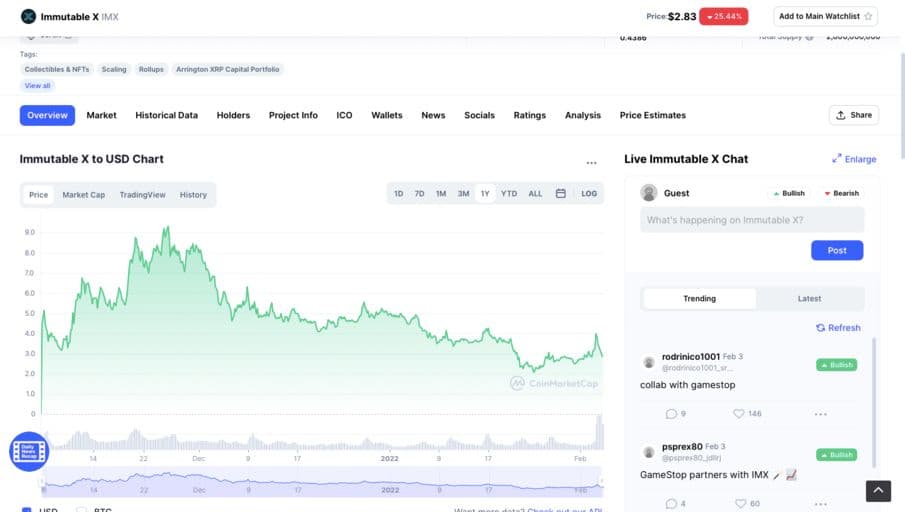
Task: Open more options on rodrinico1001's post
Action: [x=820, y=413]
